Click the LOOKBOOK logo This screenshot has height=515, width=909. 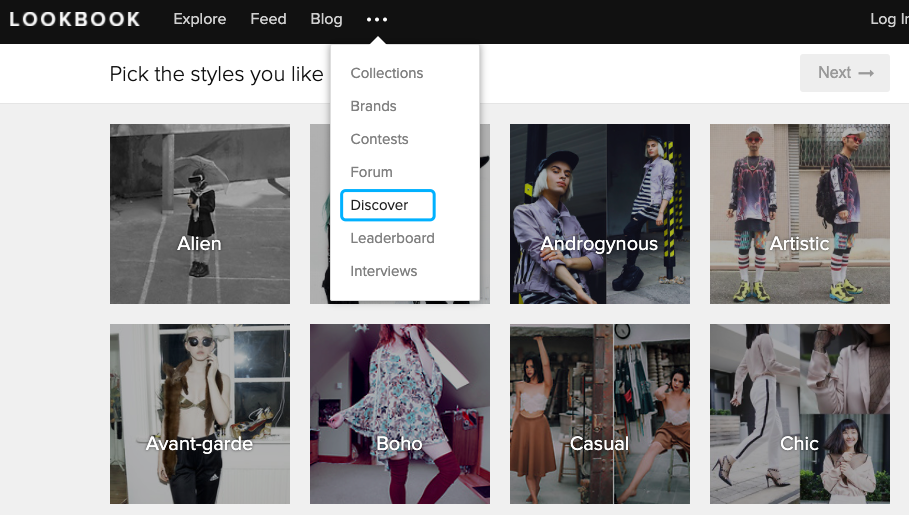(75, 19)
